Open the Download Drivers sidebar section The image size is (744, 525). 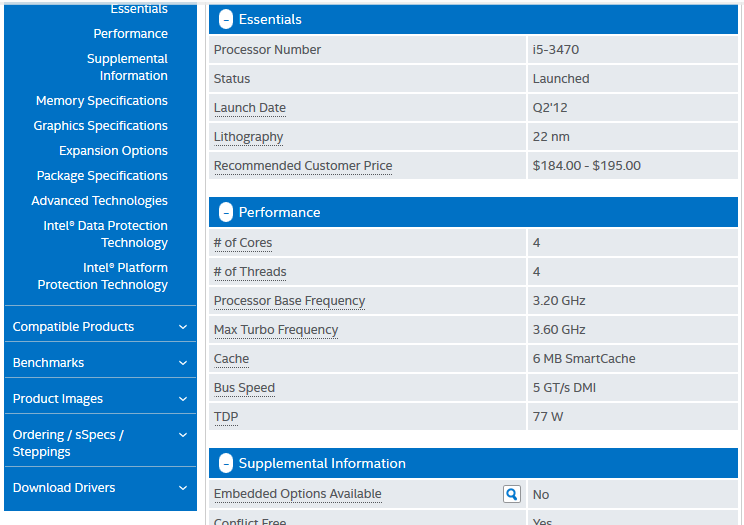[x=100, y=488]
